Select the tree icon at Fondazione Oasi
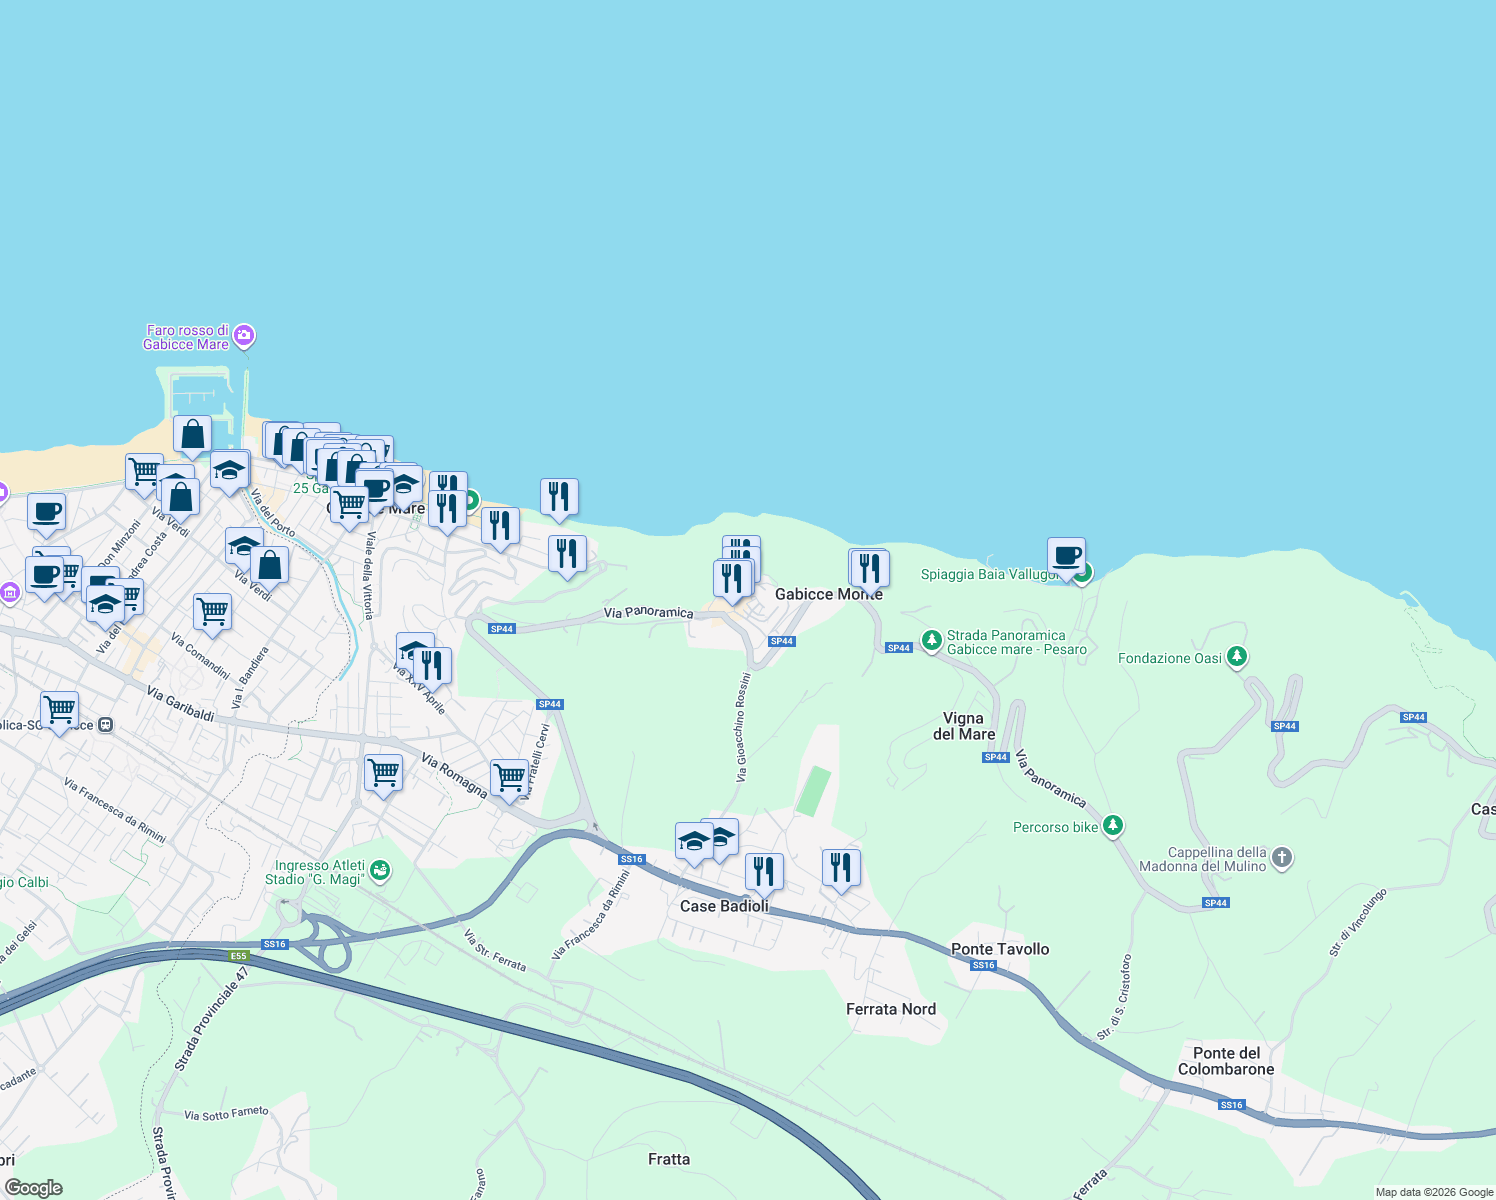 tap(1238, 654)
